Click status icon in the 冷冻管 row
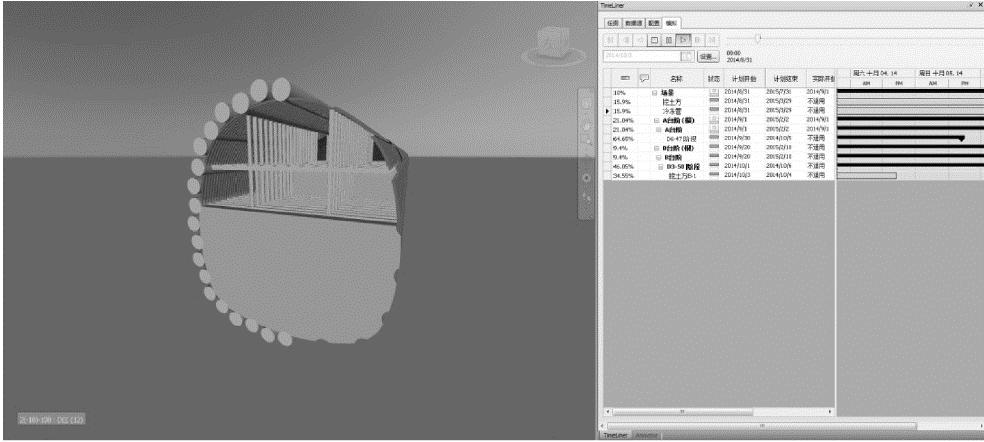This screenshot has height=442, width=984. [714, 110]
